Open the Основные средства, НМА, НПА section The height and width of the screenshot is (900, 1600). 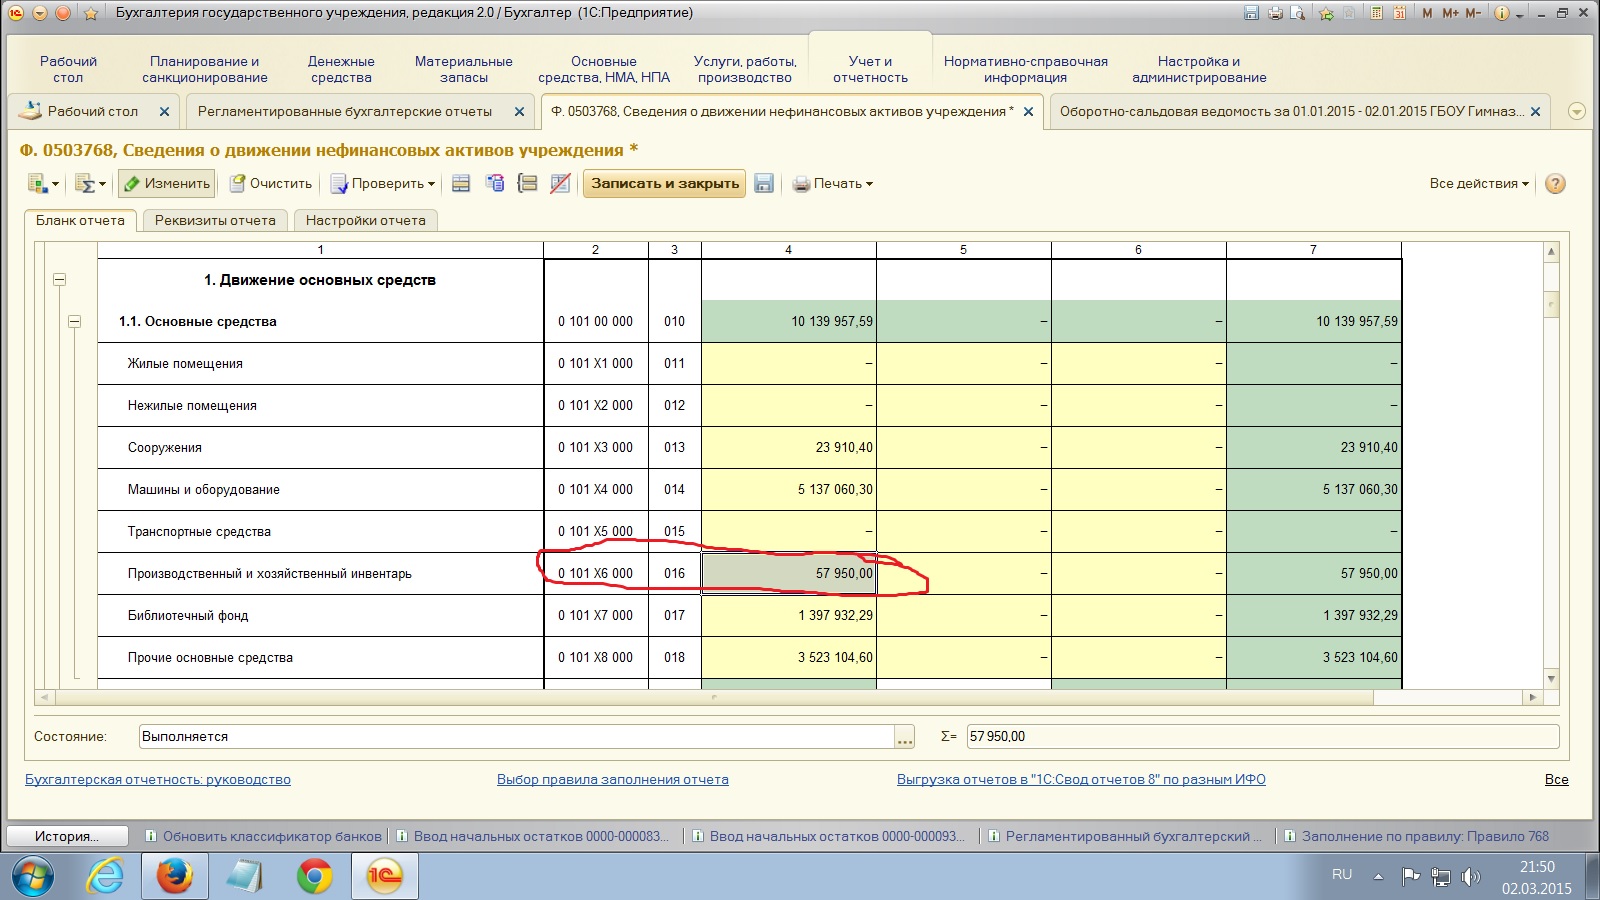pos(603,69)
